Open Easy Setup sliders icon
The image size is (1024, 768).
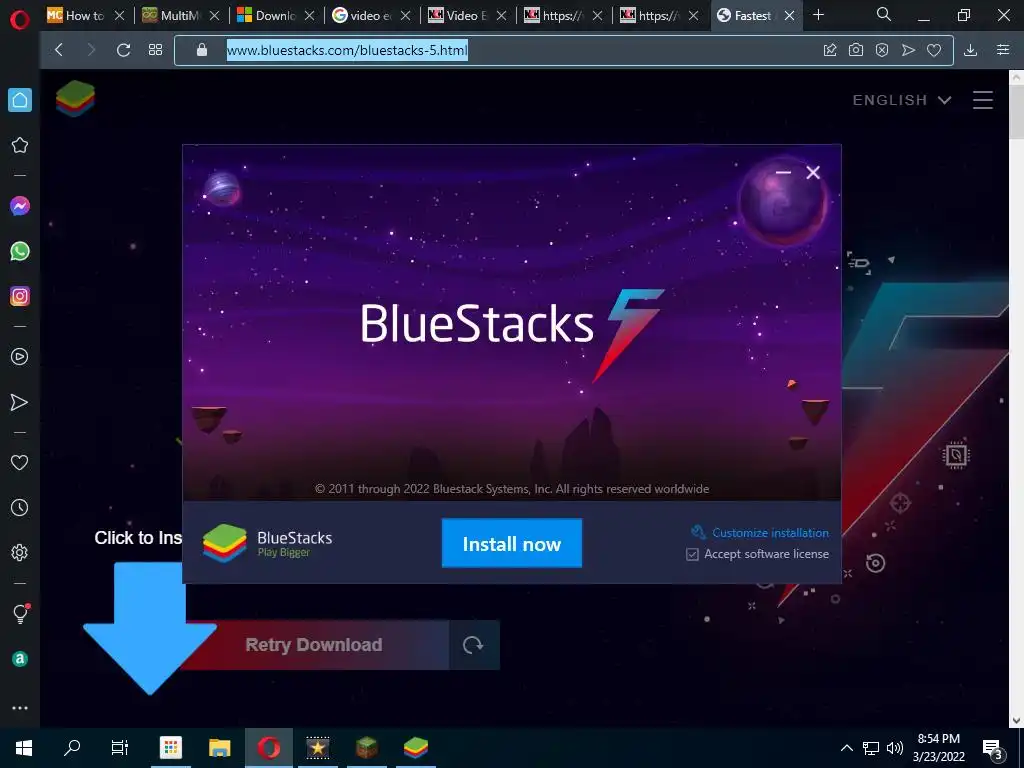click(1003, 50)
